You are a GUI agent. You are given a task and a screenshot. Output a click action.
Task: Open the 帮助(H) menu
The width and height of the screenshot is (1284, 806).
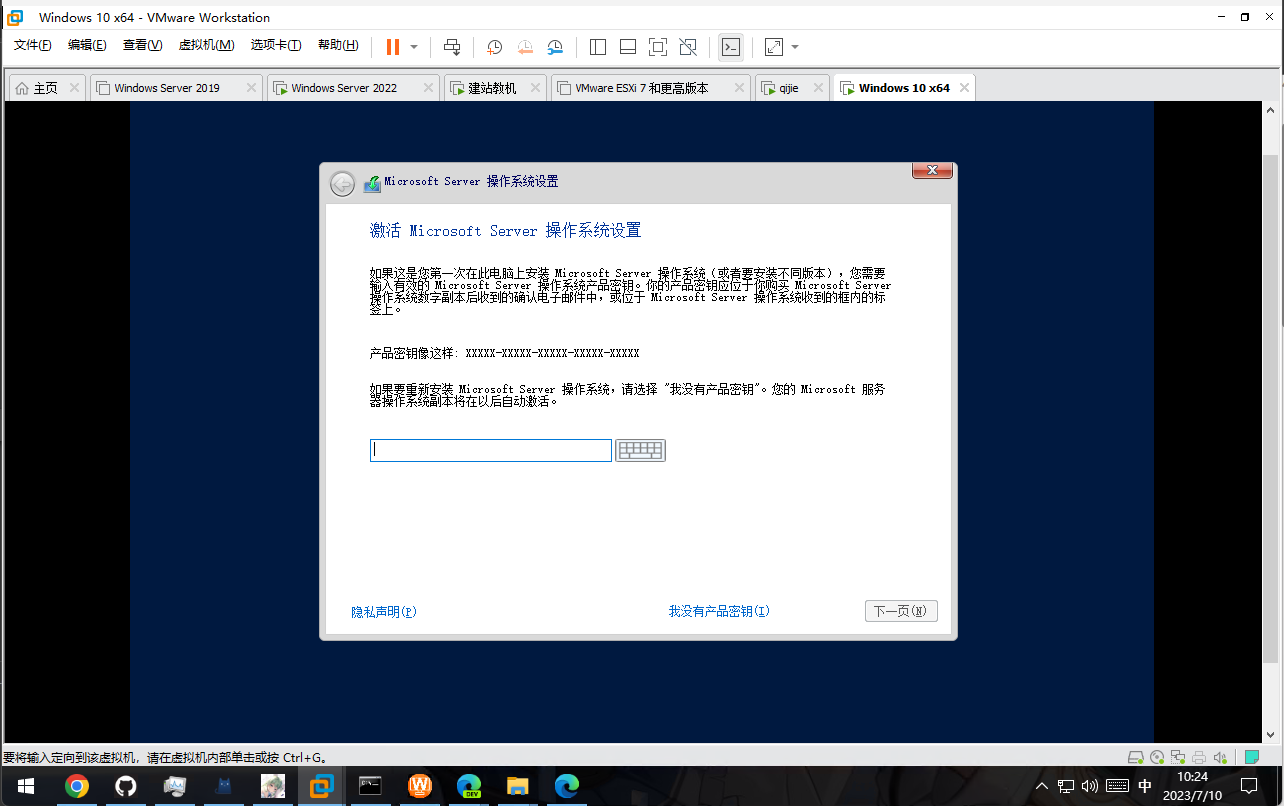tap(338, 45)
